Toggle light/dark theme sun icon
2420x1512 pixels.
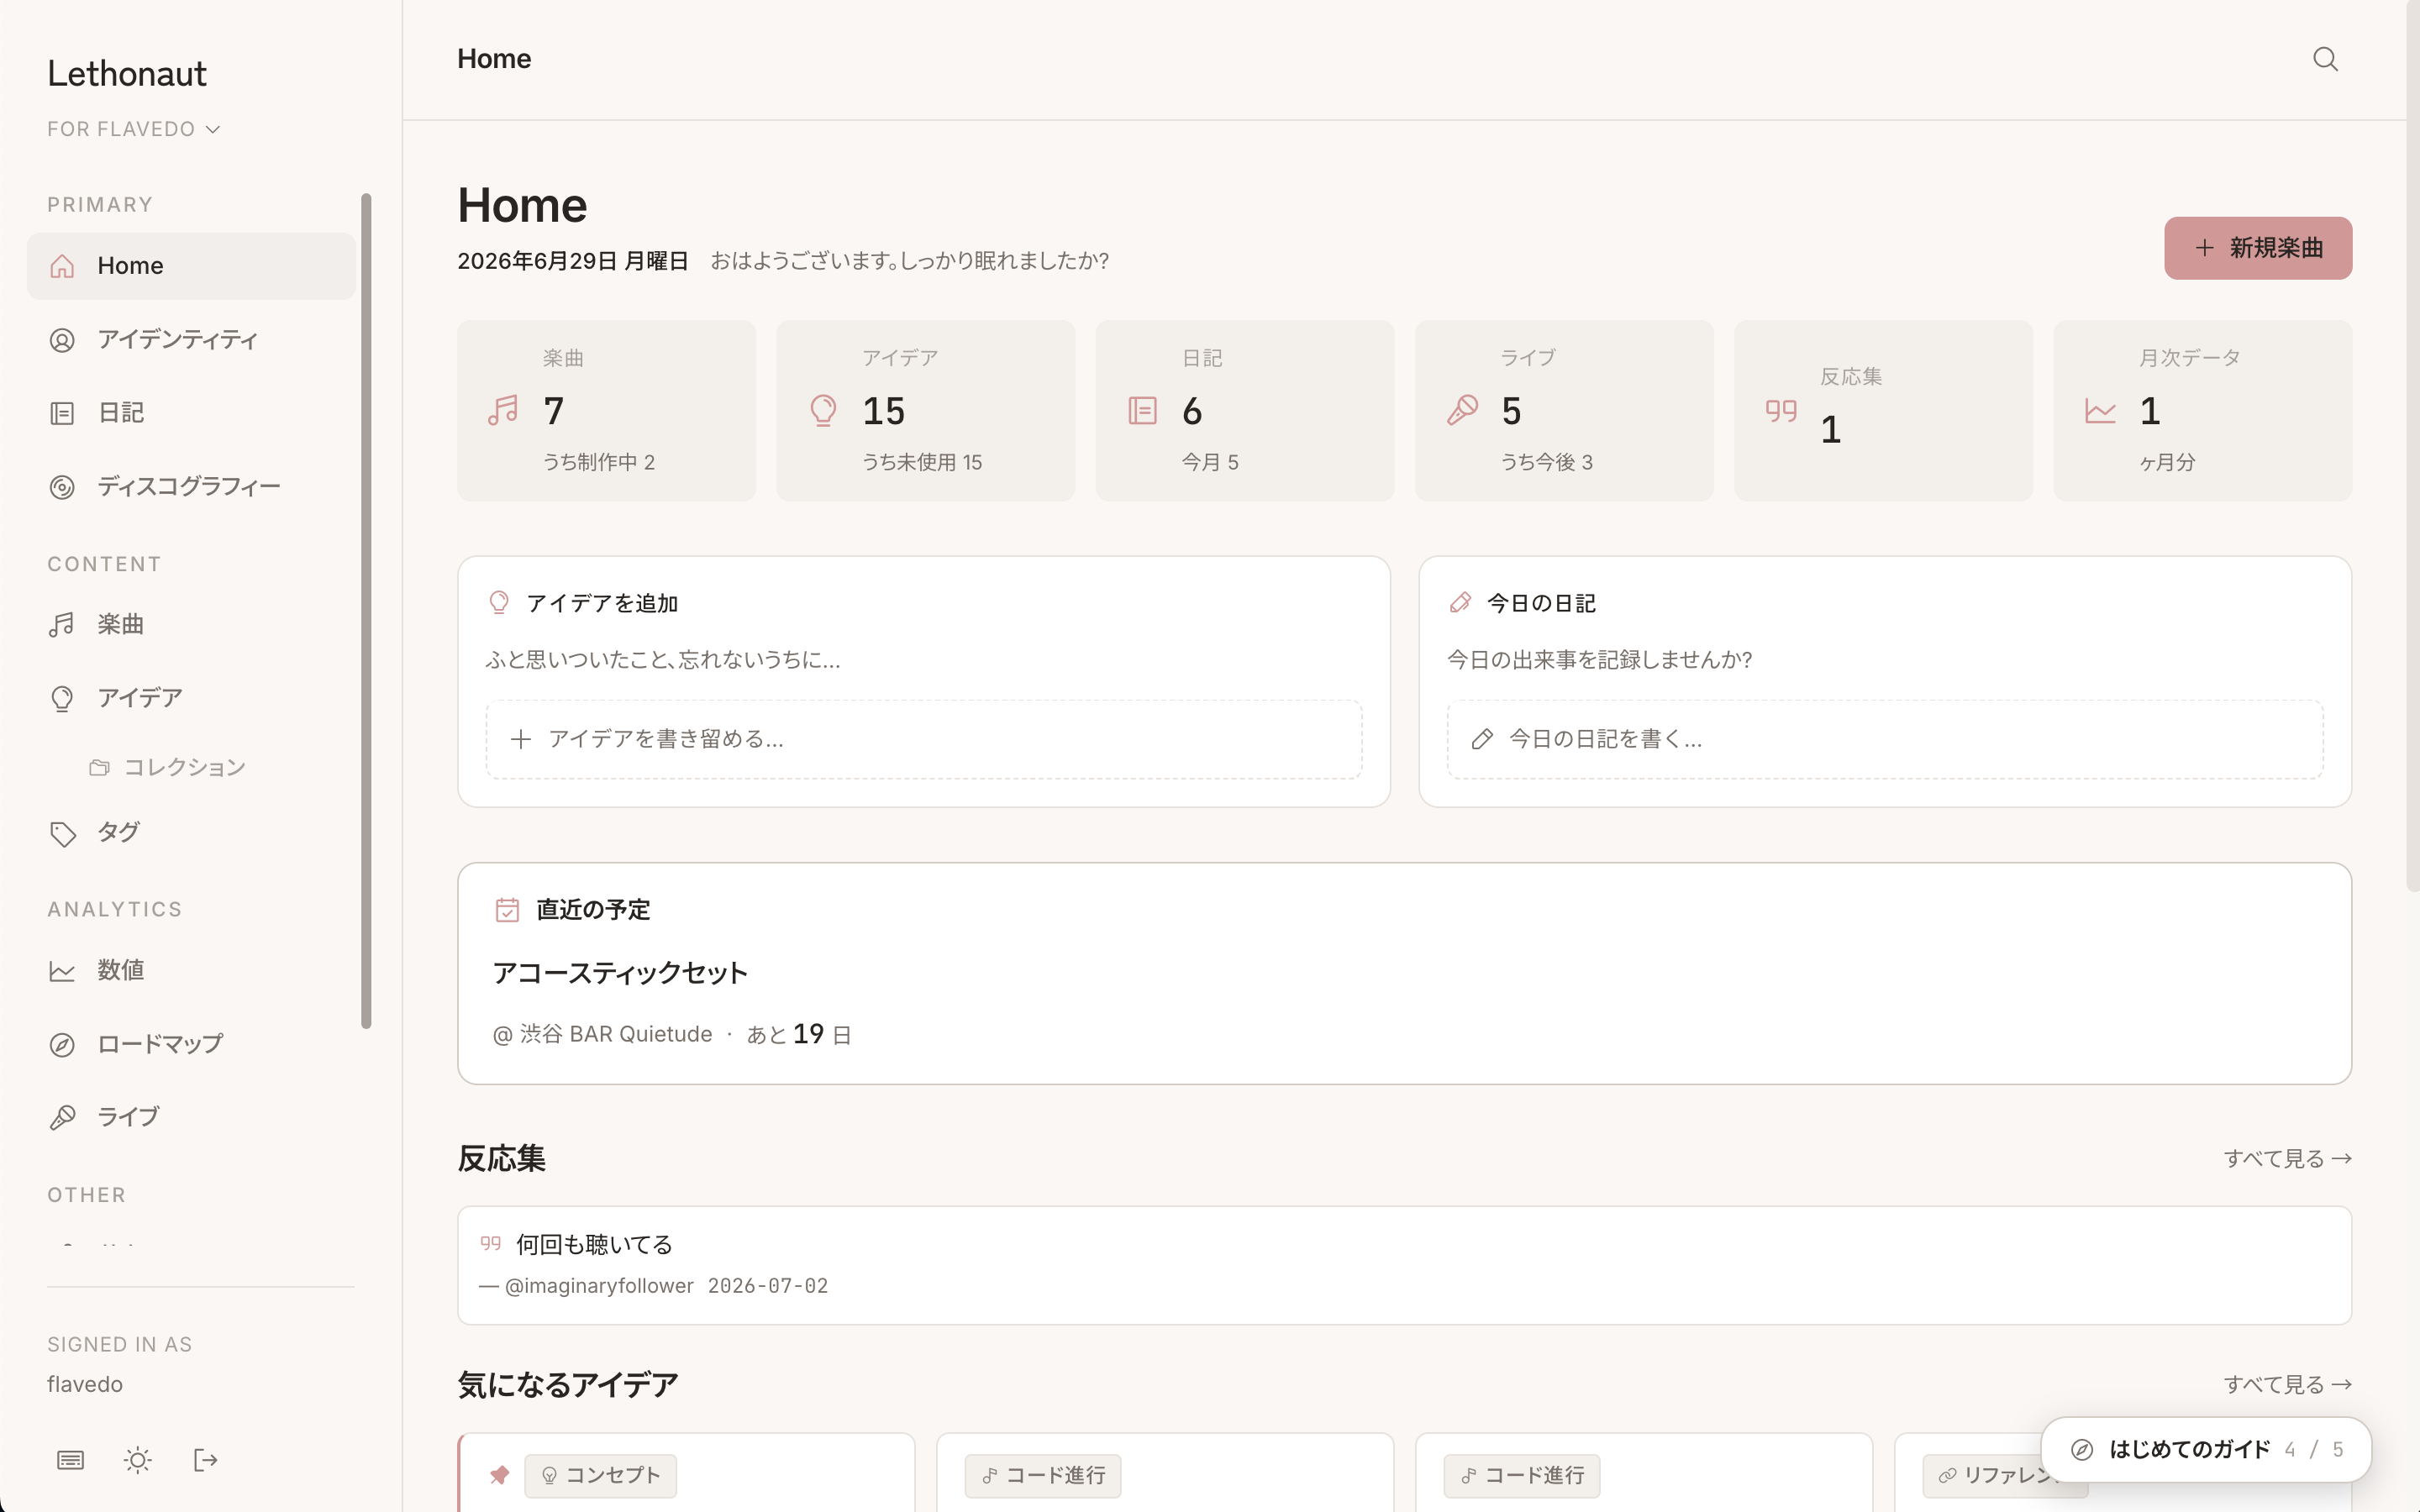[138, 1460]
